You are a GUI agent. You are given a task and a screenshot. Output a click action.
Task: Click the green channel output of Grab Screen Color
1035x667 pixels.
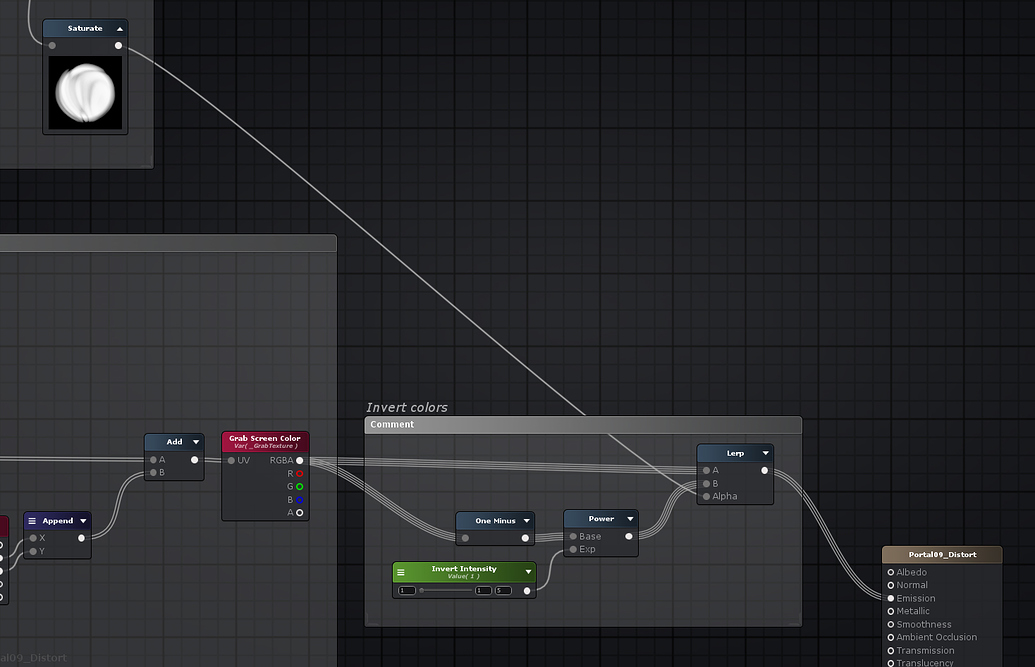[x=301, y=487]
